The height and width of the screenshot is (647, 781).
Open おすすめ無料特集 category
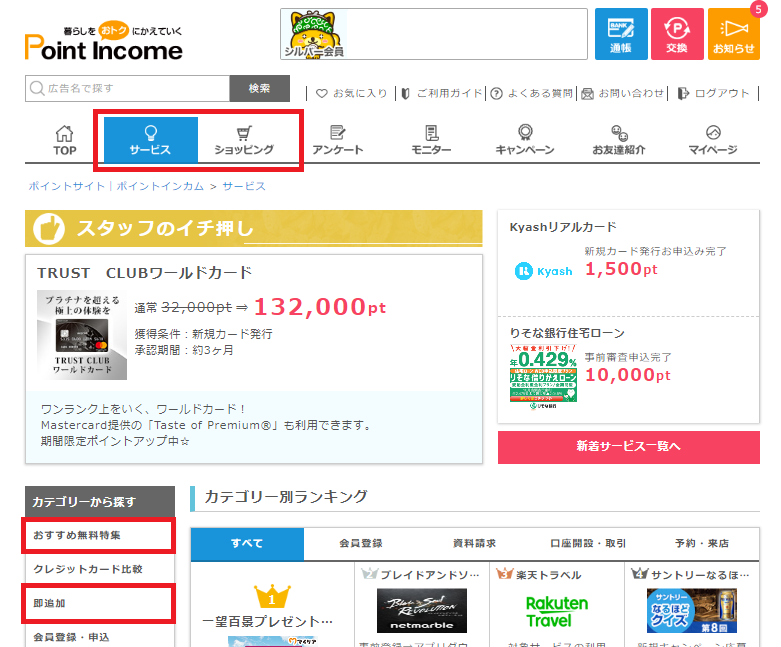[99, 535]
